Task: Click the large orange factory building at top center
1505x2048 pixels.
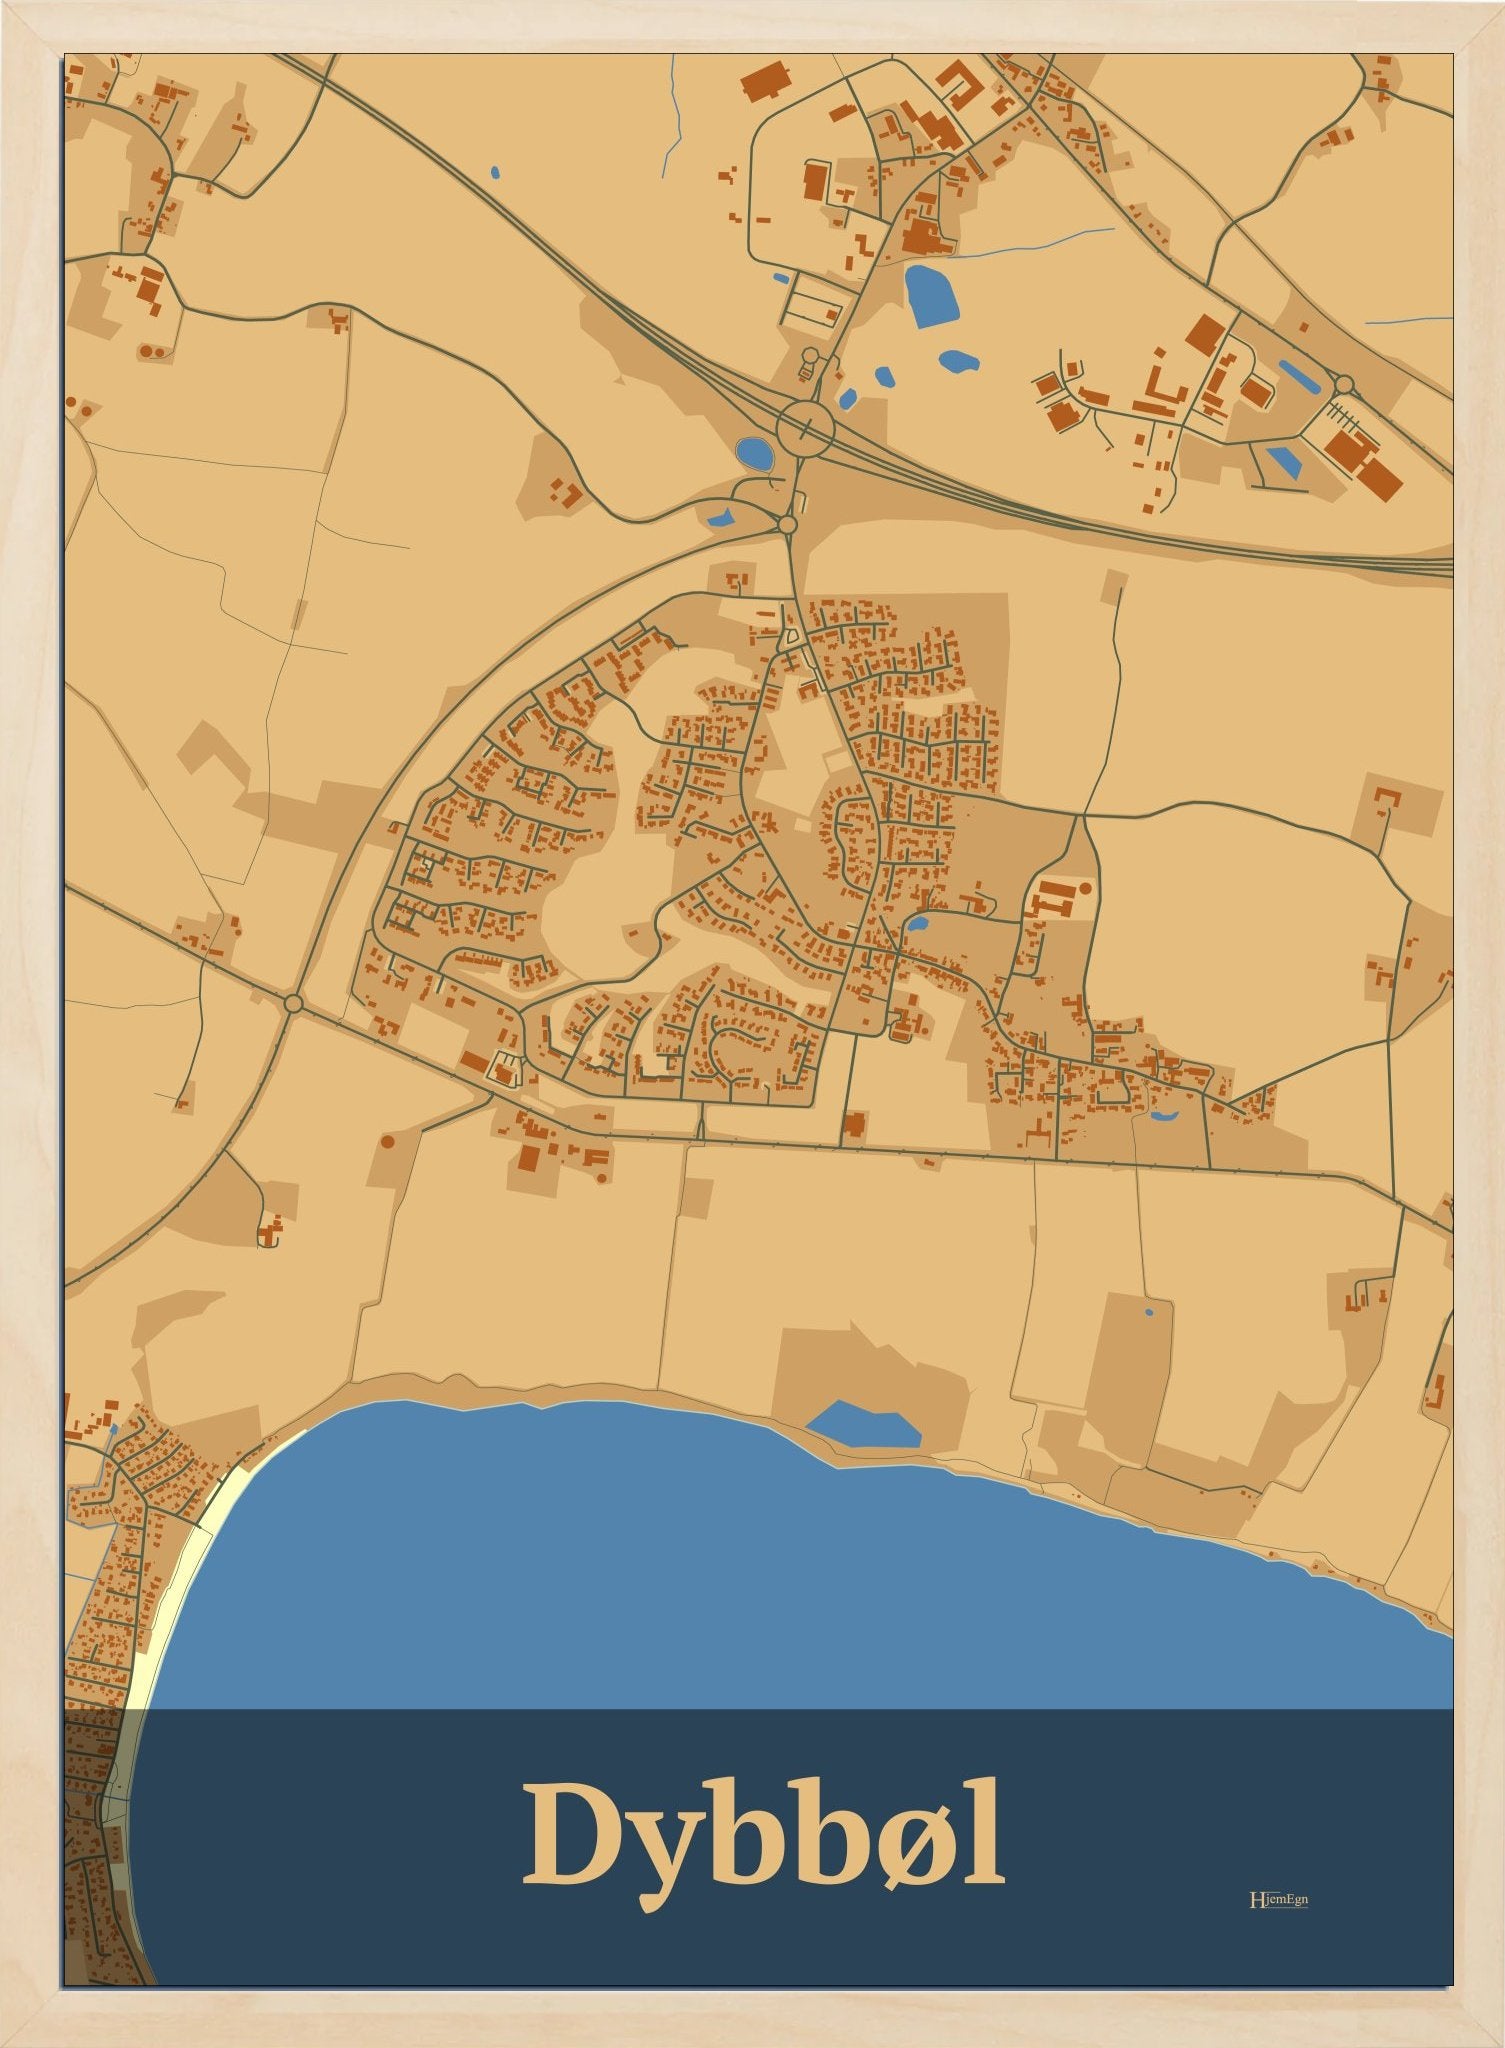Action: click(767, 80)
